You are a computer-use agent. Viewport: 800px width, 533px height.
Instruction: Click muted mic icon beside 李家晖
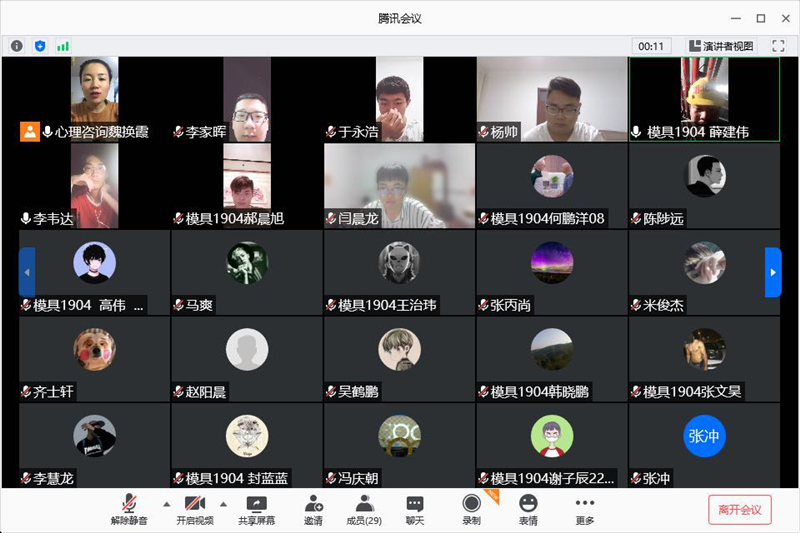coord(178,132)
